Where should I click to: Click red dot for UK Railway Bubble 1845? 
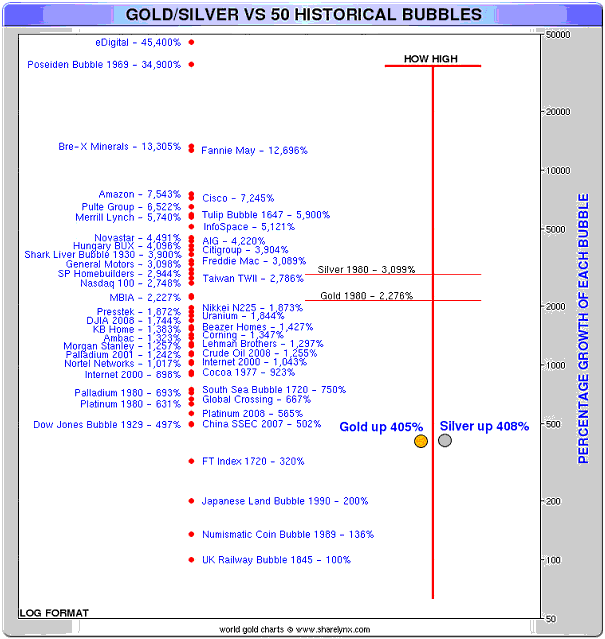191,560
